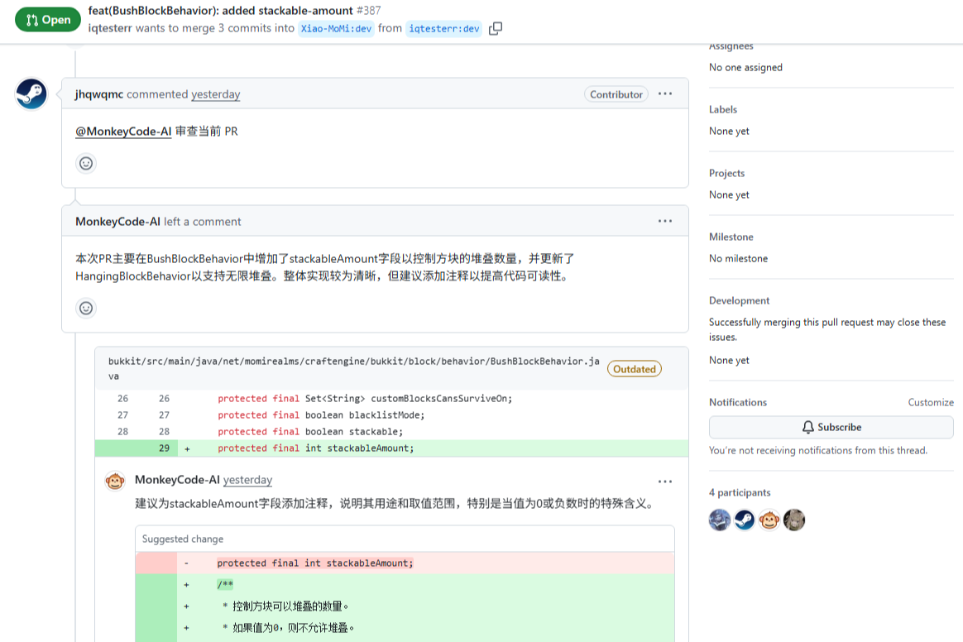
Task: Click line number 29 in diff
Action: (164, 448)
